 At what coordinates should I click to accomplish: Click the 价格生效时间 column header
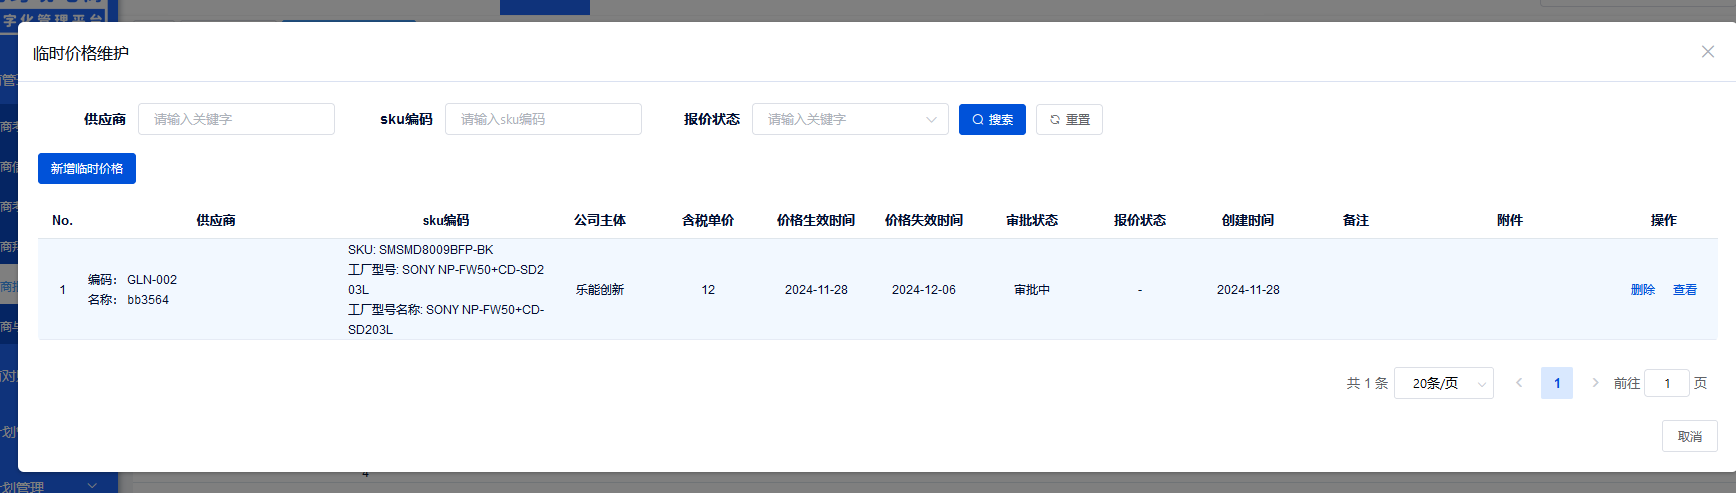[x=816, y=220]
